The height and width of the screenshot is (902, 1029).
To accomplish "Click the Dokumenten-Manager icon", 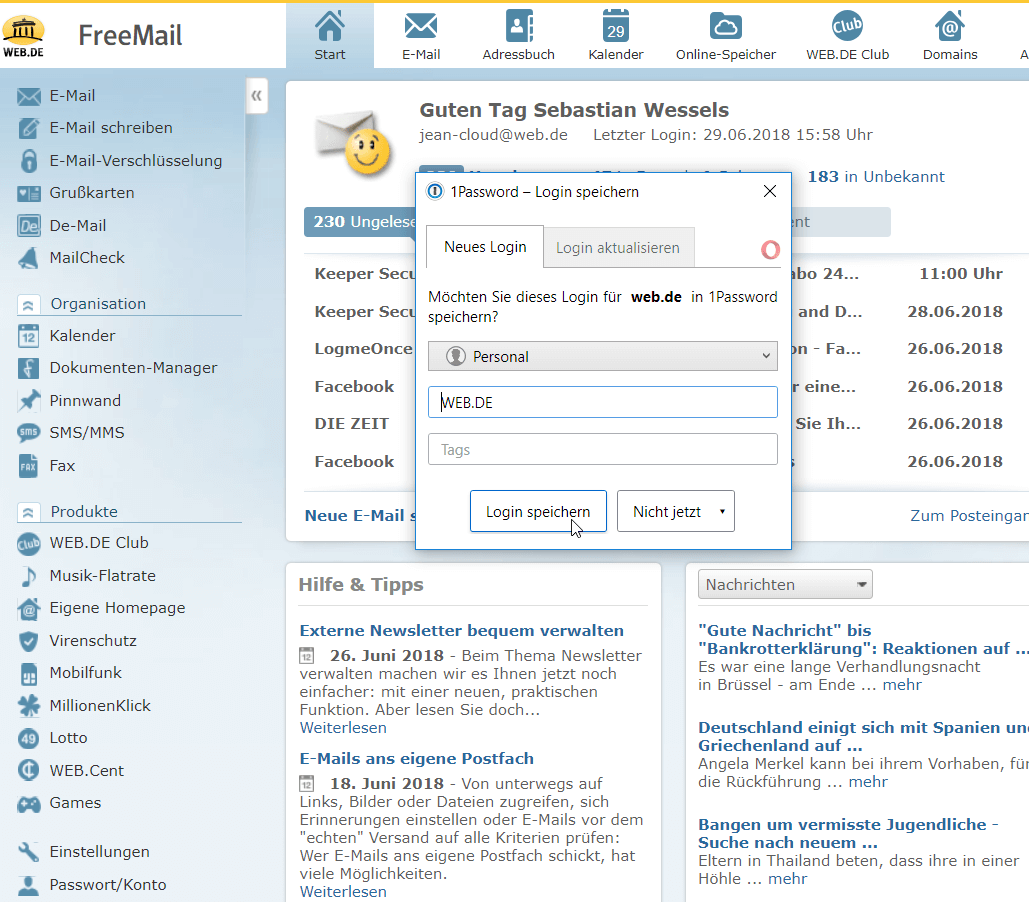I will coord(28,368).
